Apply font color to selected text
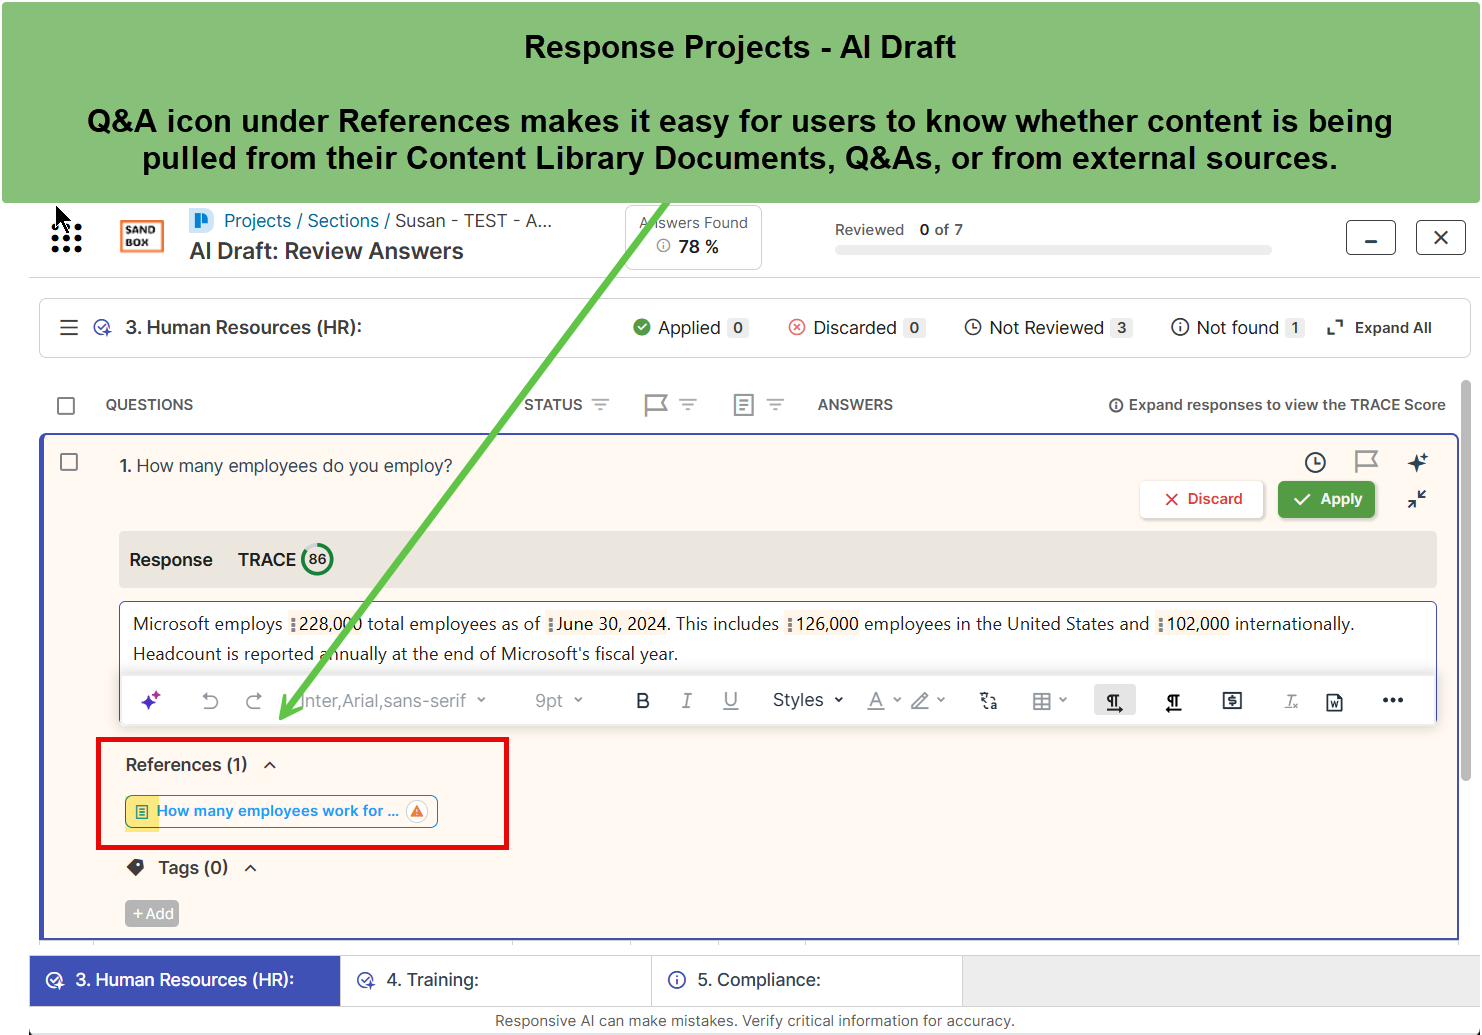 (876, 701)
